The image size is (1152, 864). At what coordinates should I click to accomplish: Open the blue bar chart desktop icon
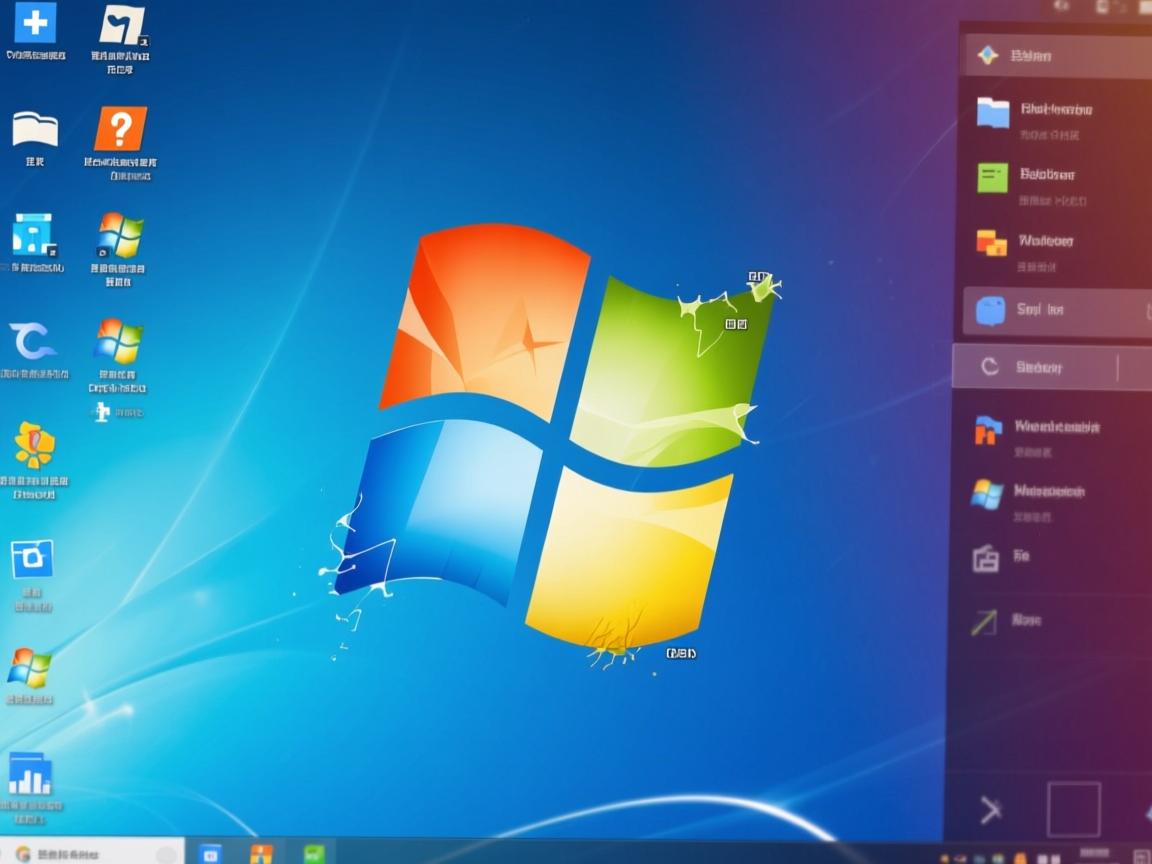[x=30, y=774]
